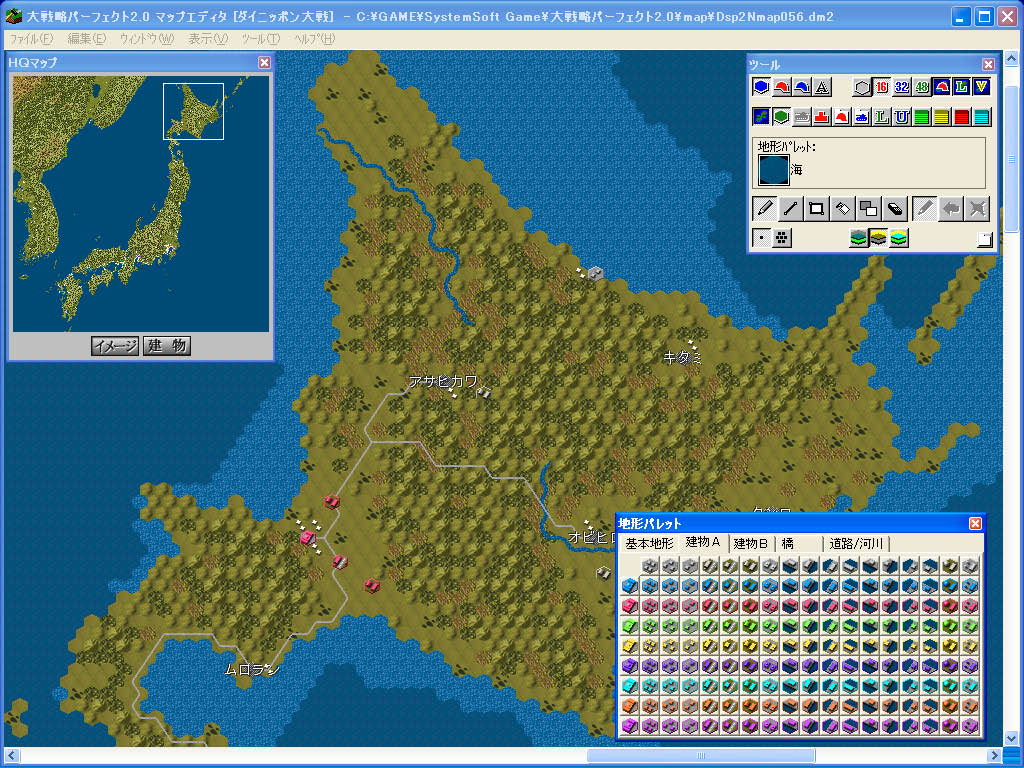Click the gray hexagon grid icon

coord(862,86)
